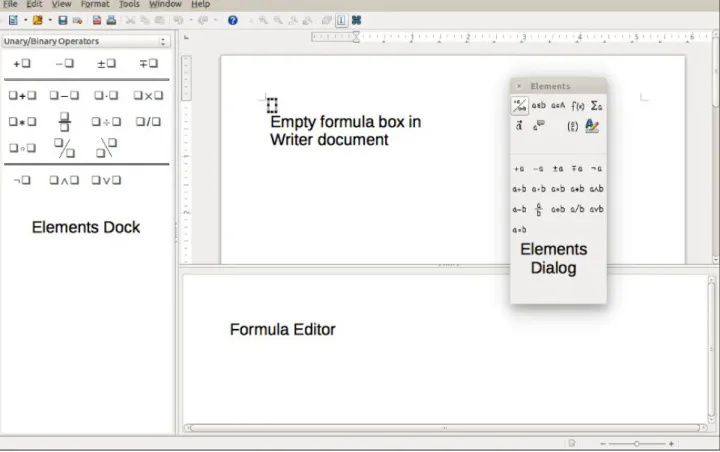Insert the addition template in Elements Dock
The width and height of the screenshot is (720, 452).
[22, 96]
